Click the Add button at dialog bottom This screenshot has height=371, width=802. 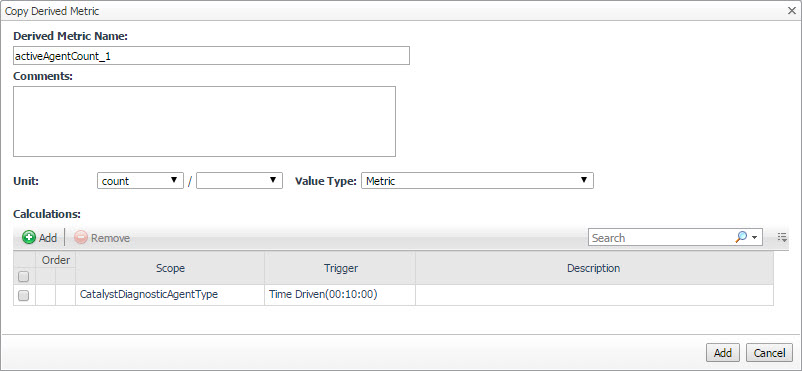[x=723, y=353]
